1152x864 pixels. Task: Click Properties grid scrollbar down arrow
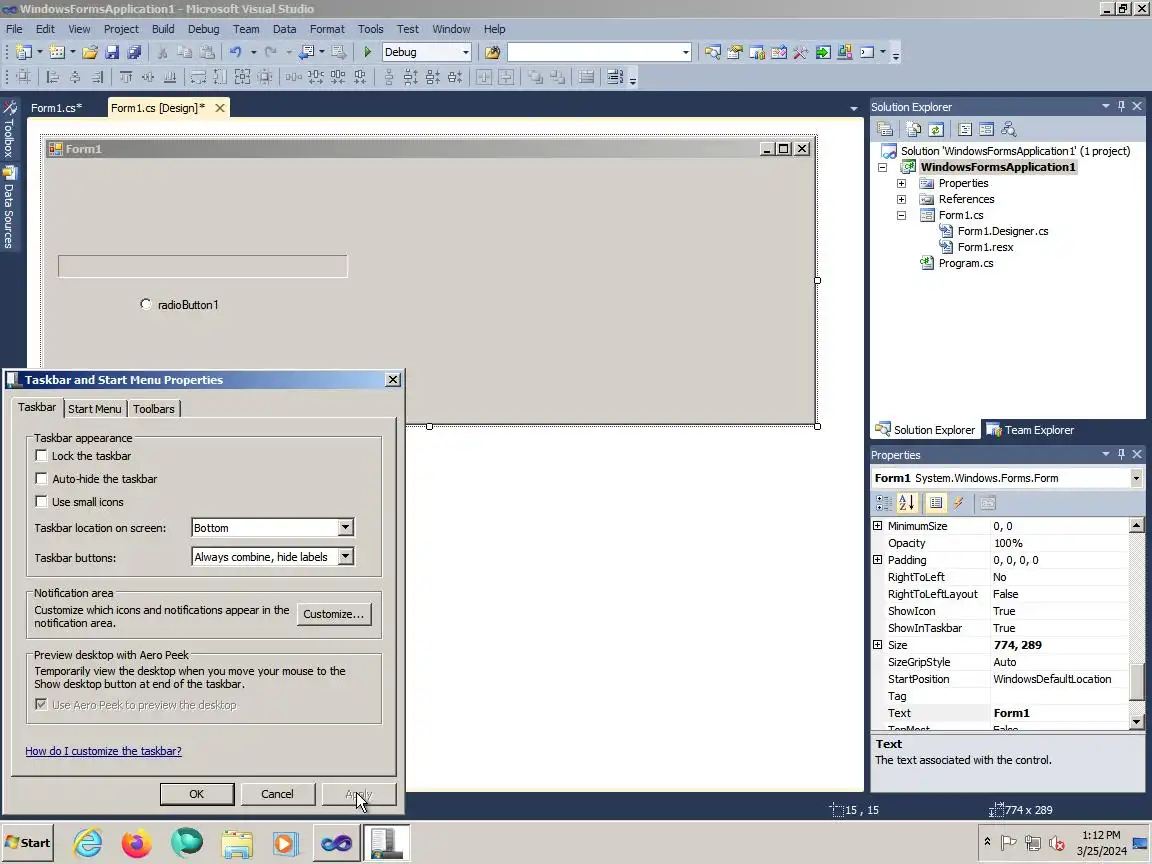pyautogui.click(x=1137, y=722)
